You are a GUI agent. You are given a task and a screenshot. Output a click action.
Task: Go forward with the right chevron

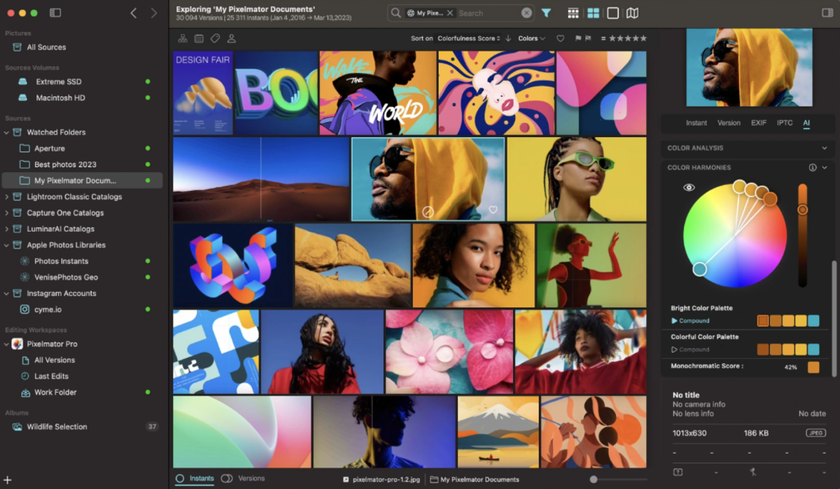(x=154, y=13)
